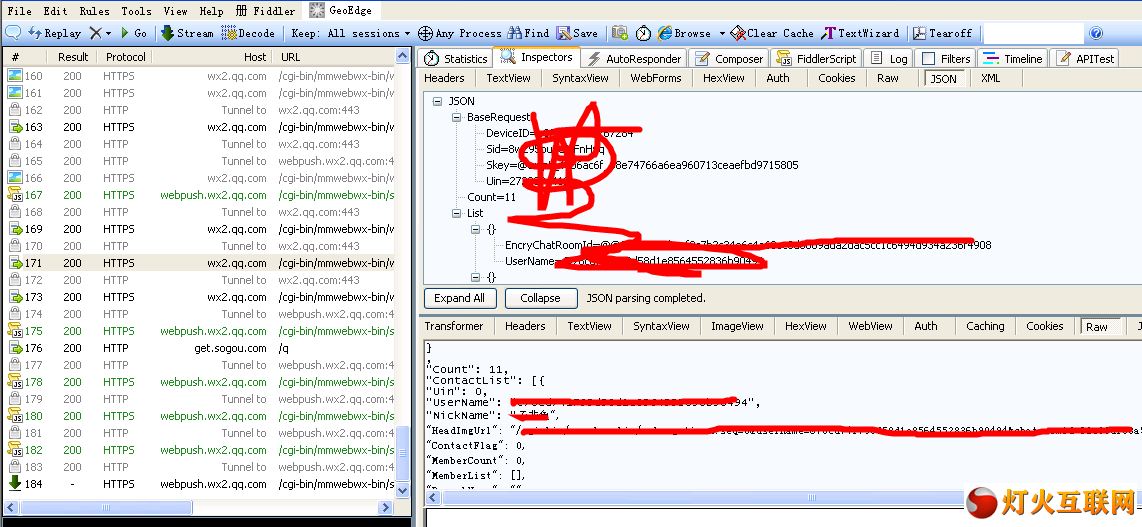Toggle Decode option in toolbar

point(248,33)
